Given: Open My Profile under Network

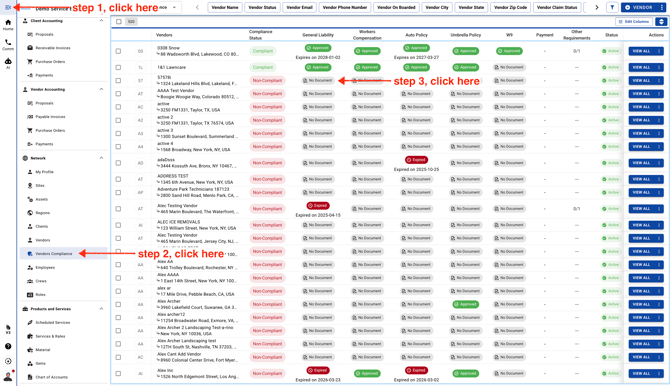Looking at the screenshot, I should pos(44,172).
